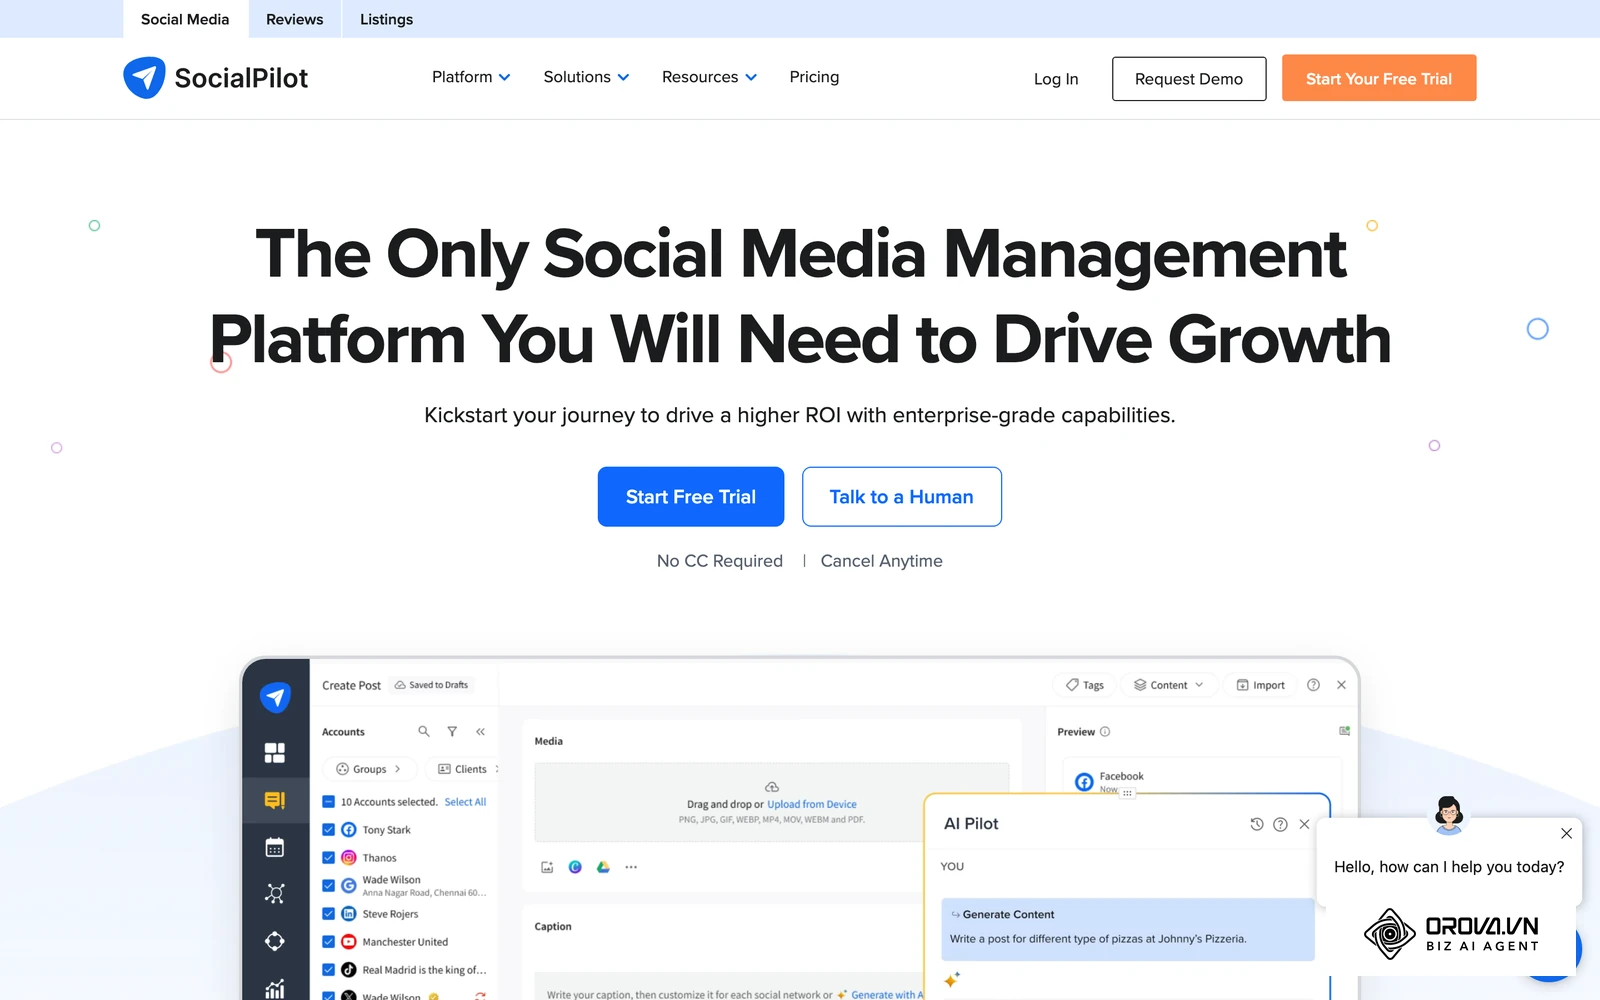Open the analytics bar chart sidebar icon
Screen dimensions: 1600x1000
(275, 988)
